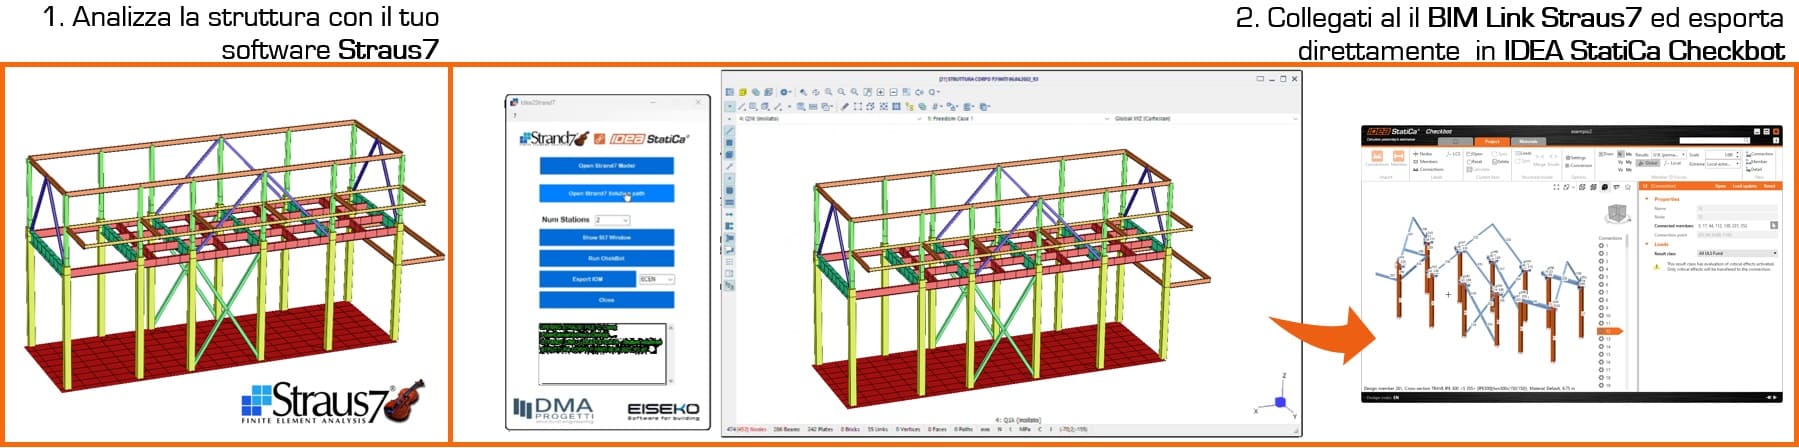Click Reset in Checkbot connection panel header
The height and width of the screenshot is (448, 1799).
1769,186
